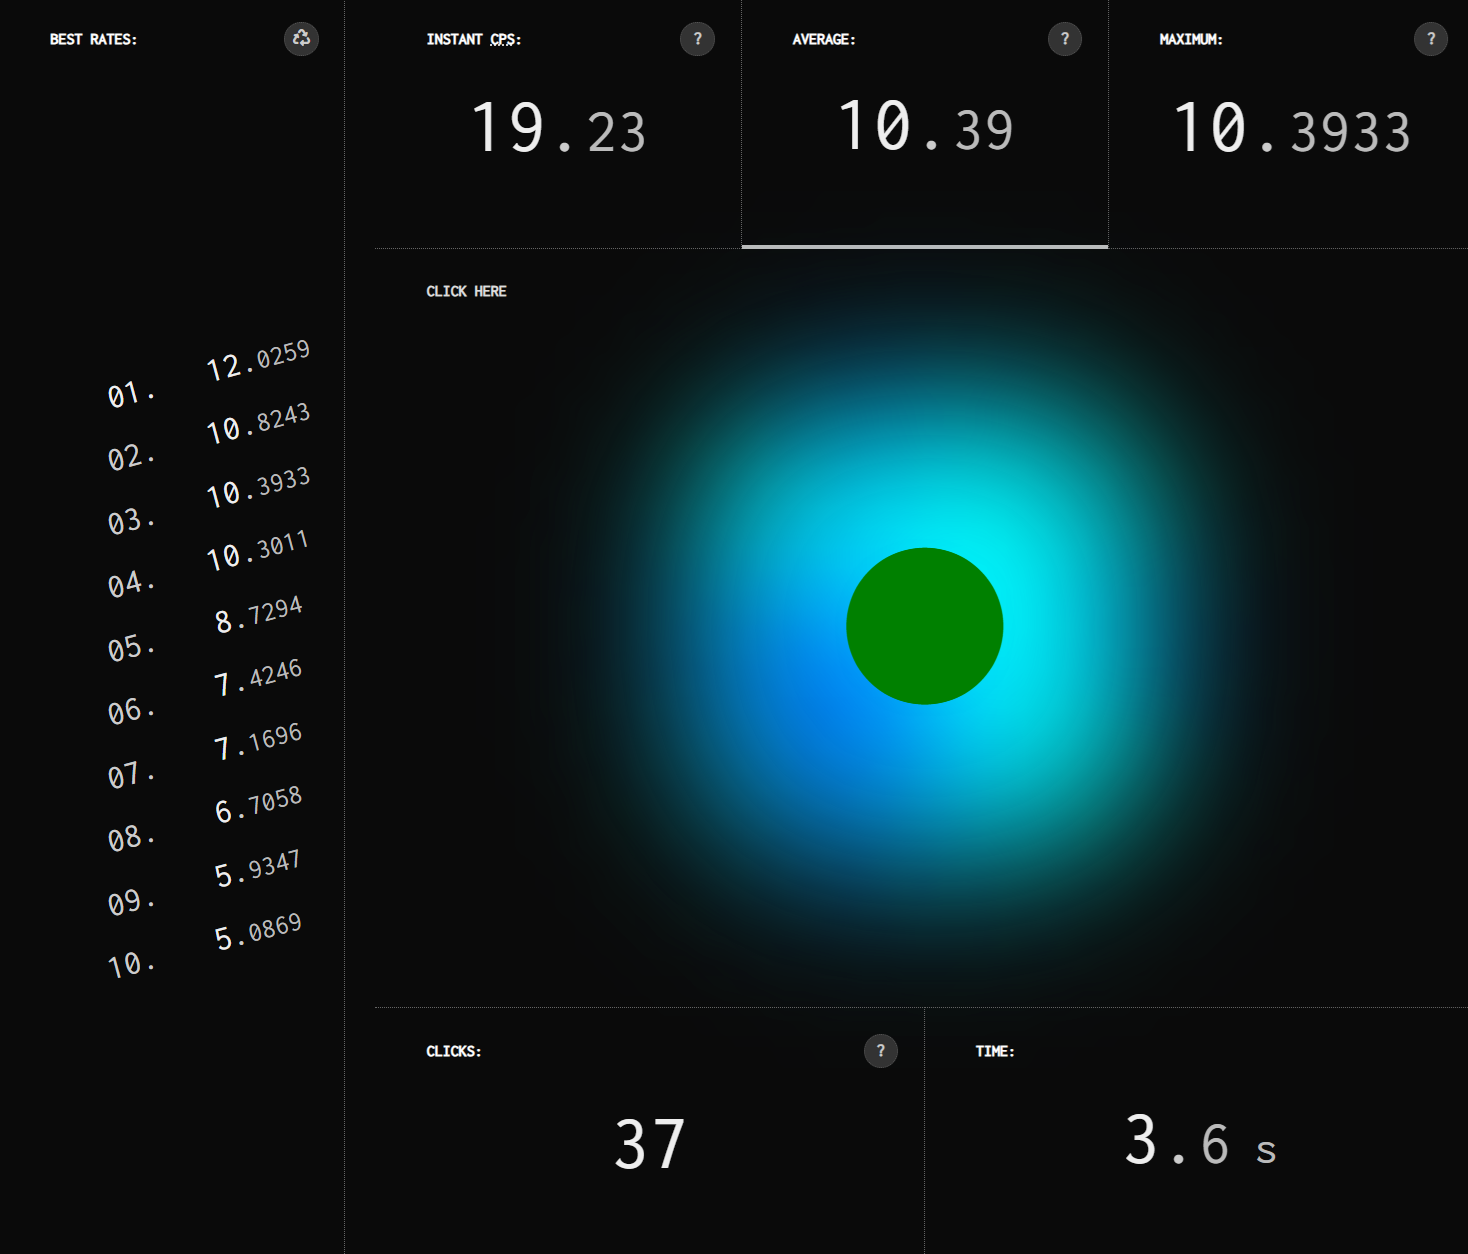Click rank number 01.
The height and width of the screenshot is (1254, 1468).
pos(131,394)
